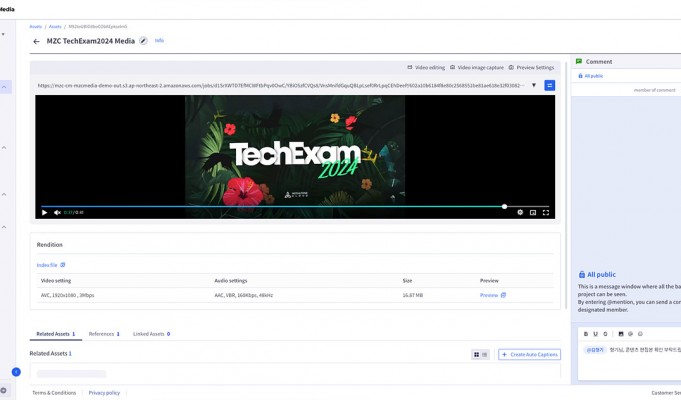Copy the Index file icon
The height and width of the screenshot is (400, 681).
[x=63, y=265]
